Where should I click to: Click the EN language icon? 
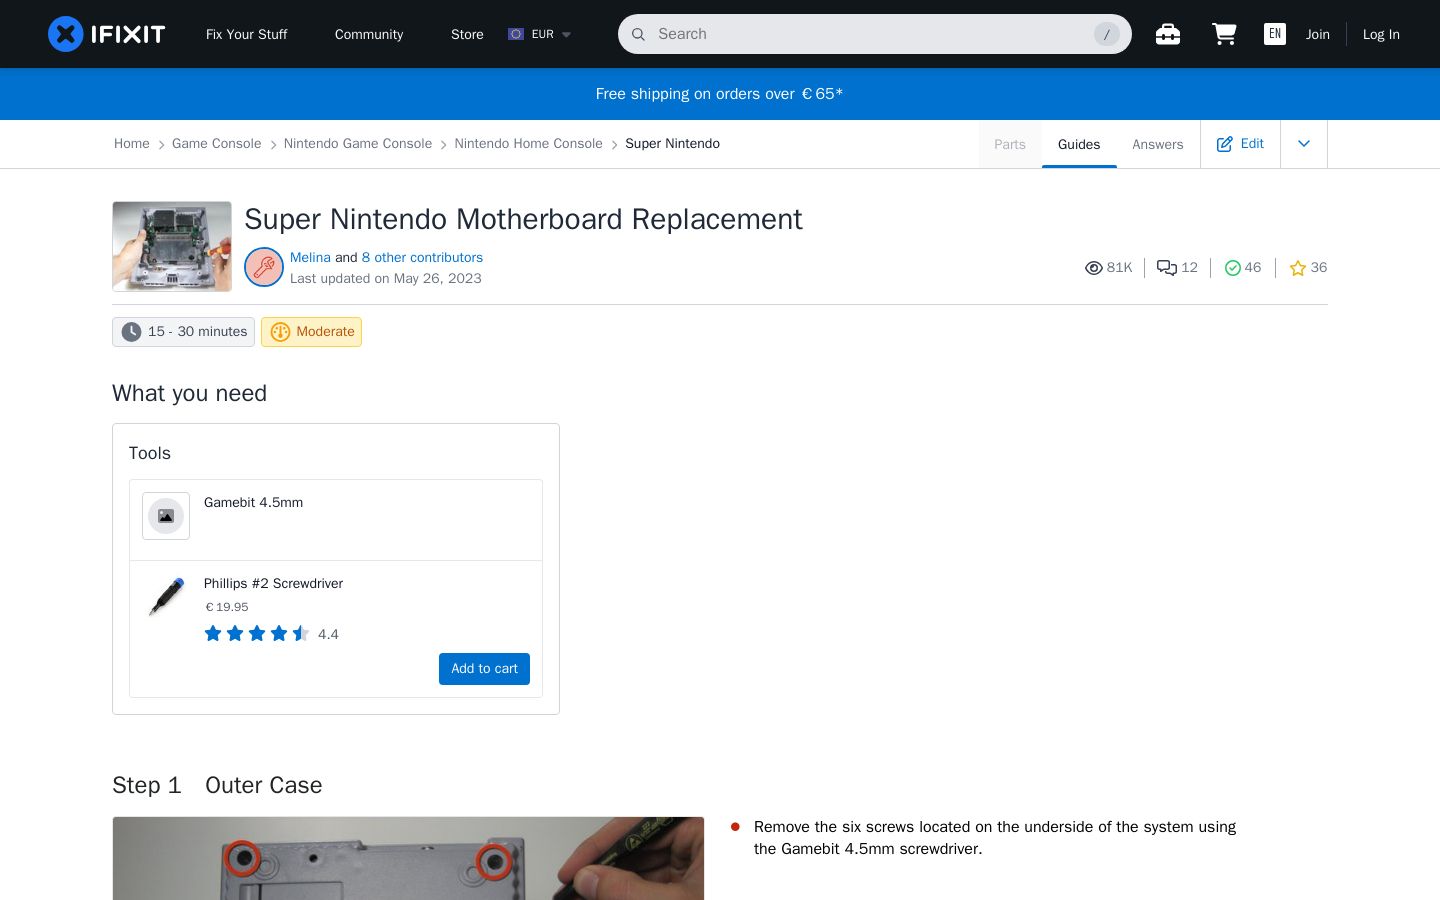(x=1275, y=34)
